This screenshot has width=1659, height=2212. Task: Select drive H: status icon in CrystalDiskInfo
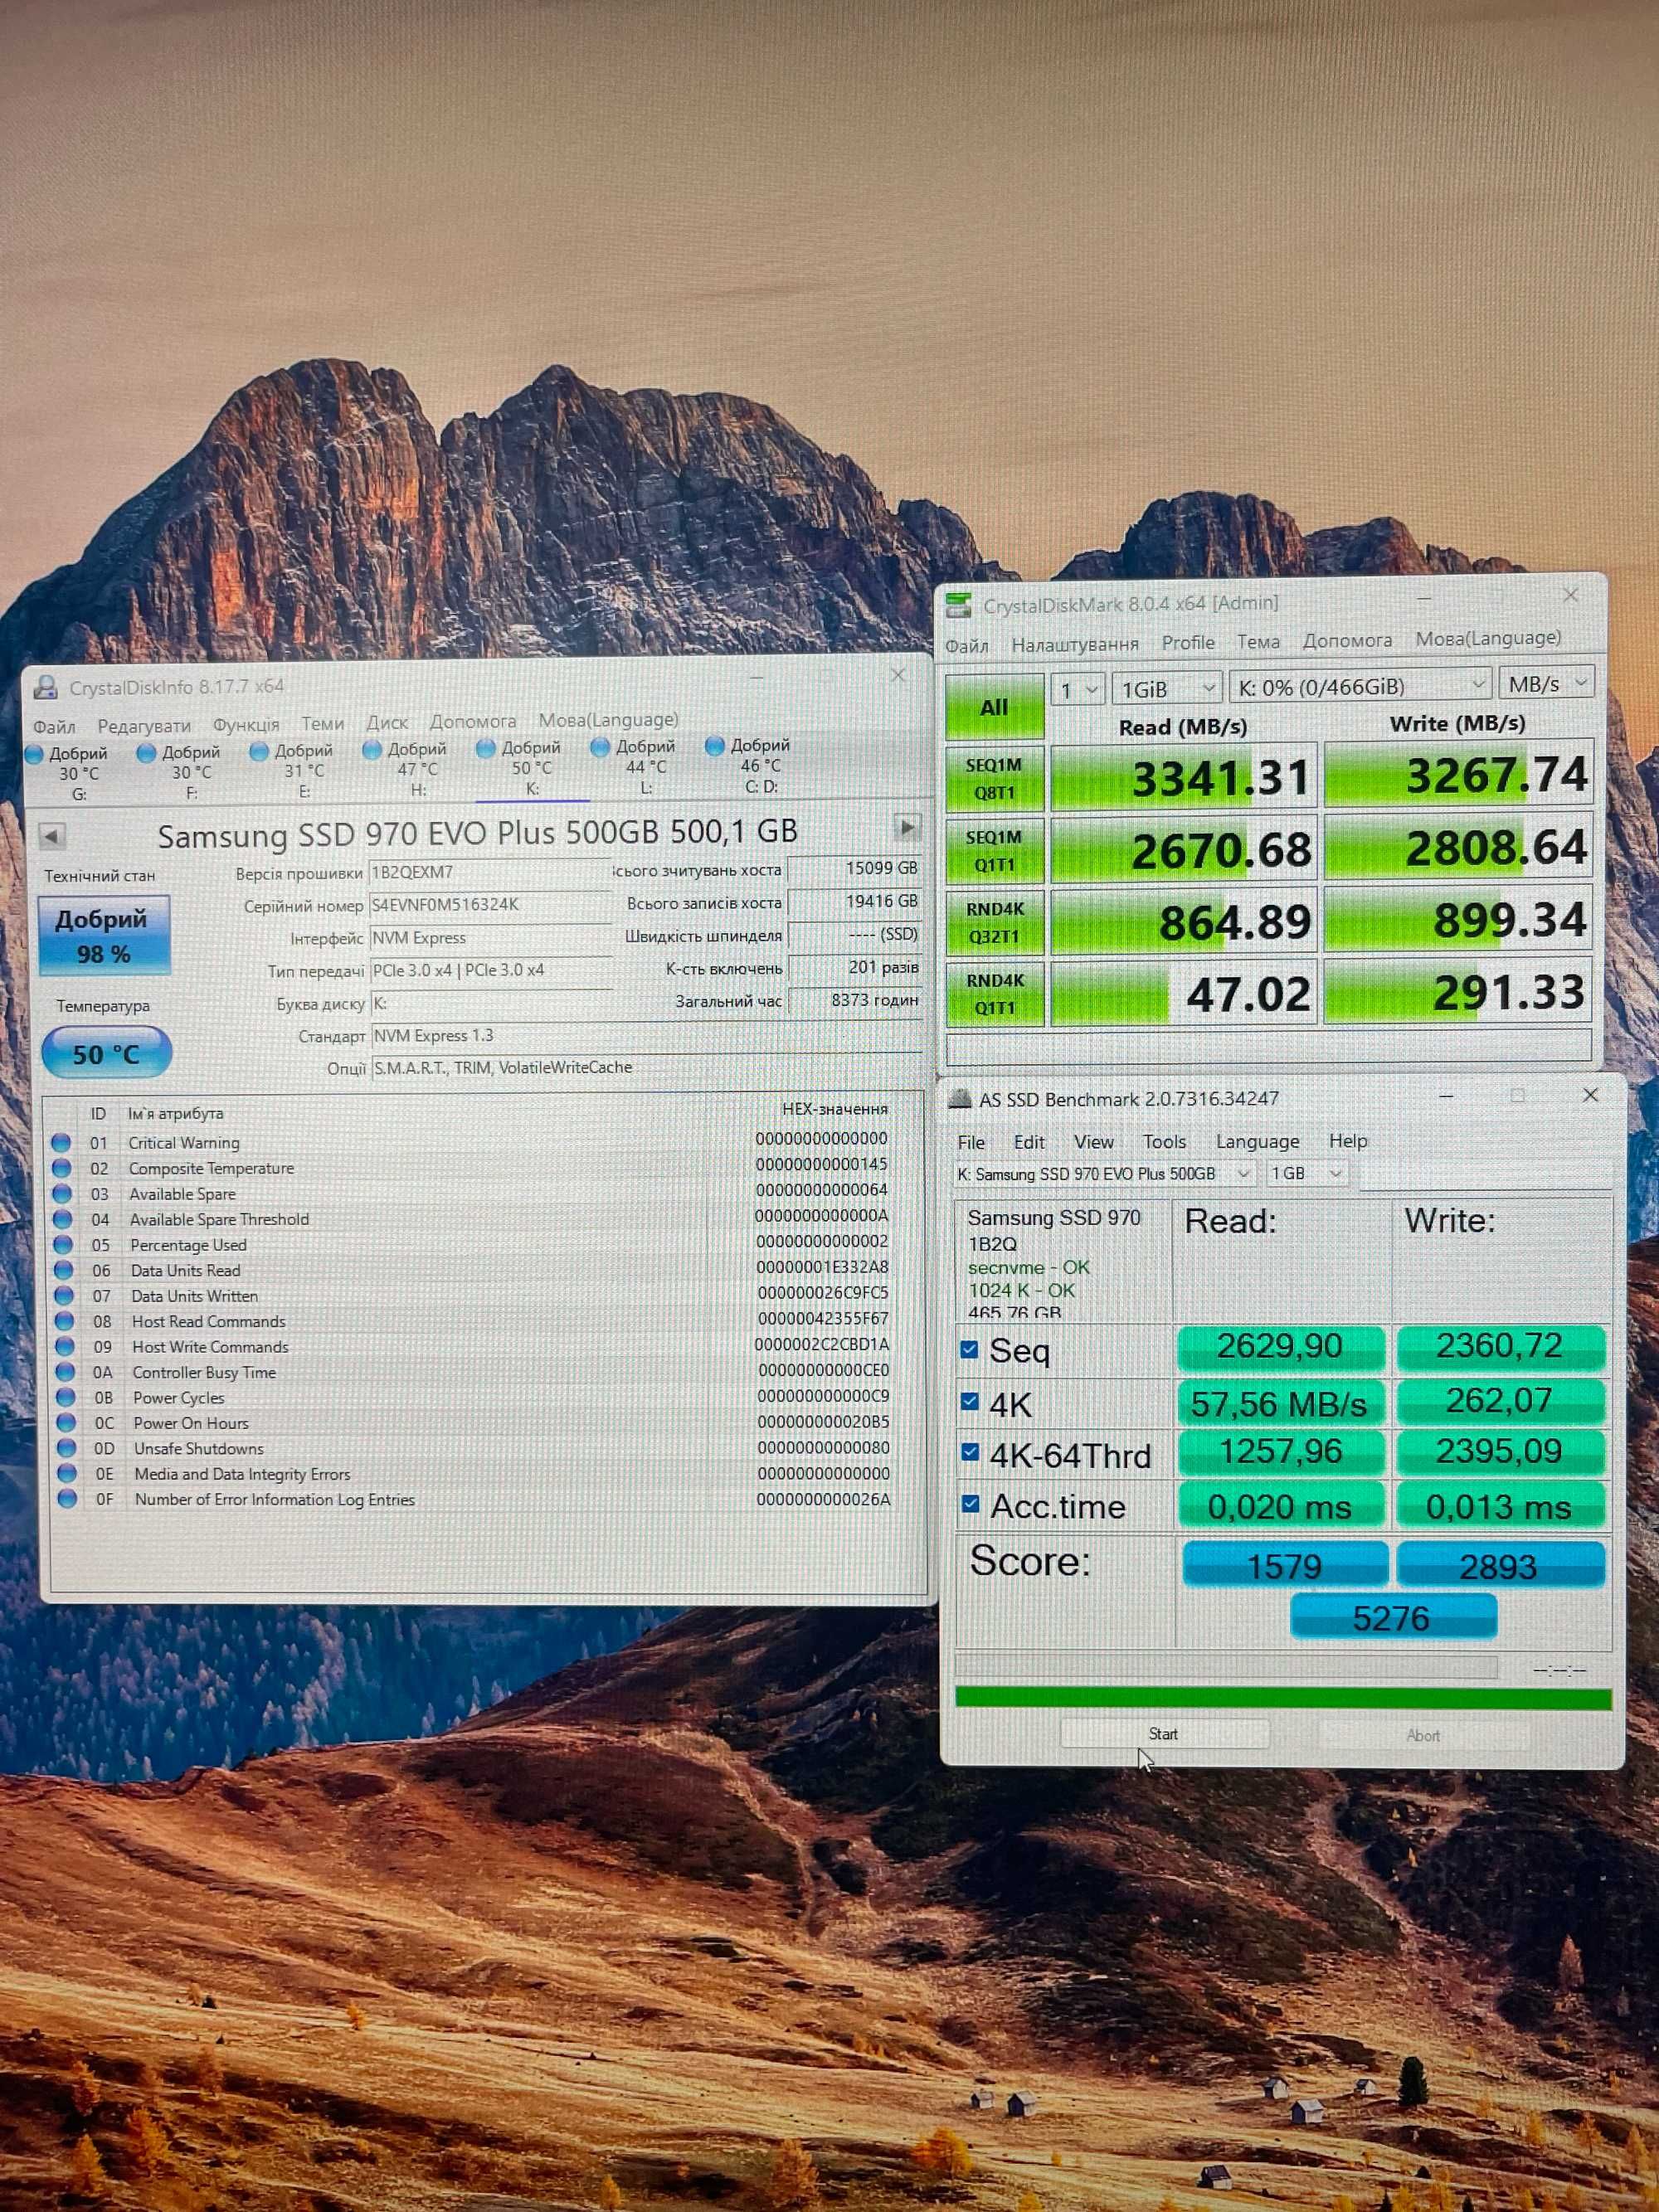point(373,749)
